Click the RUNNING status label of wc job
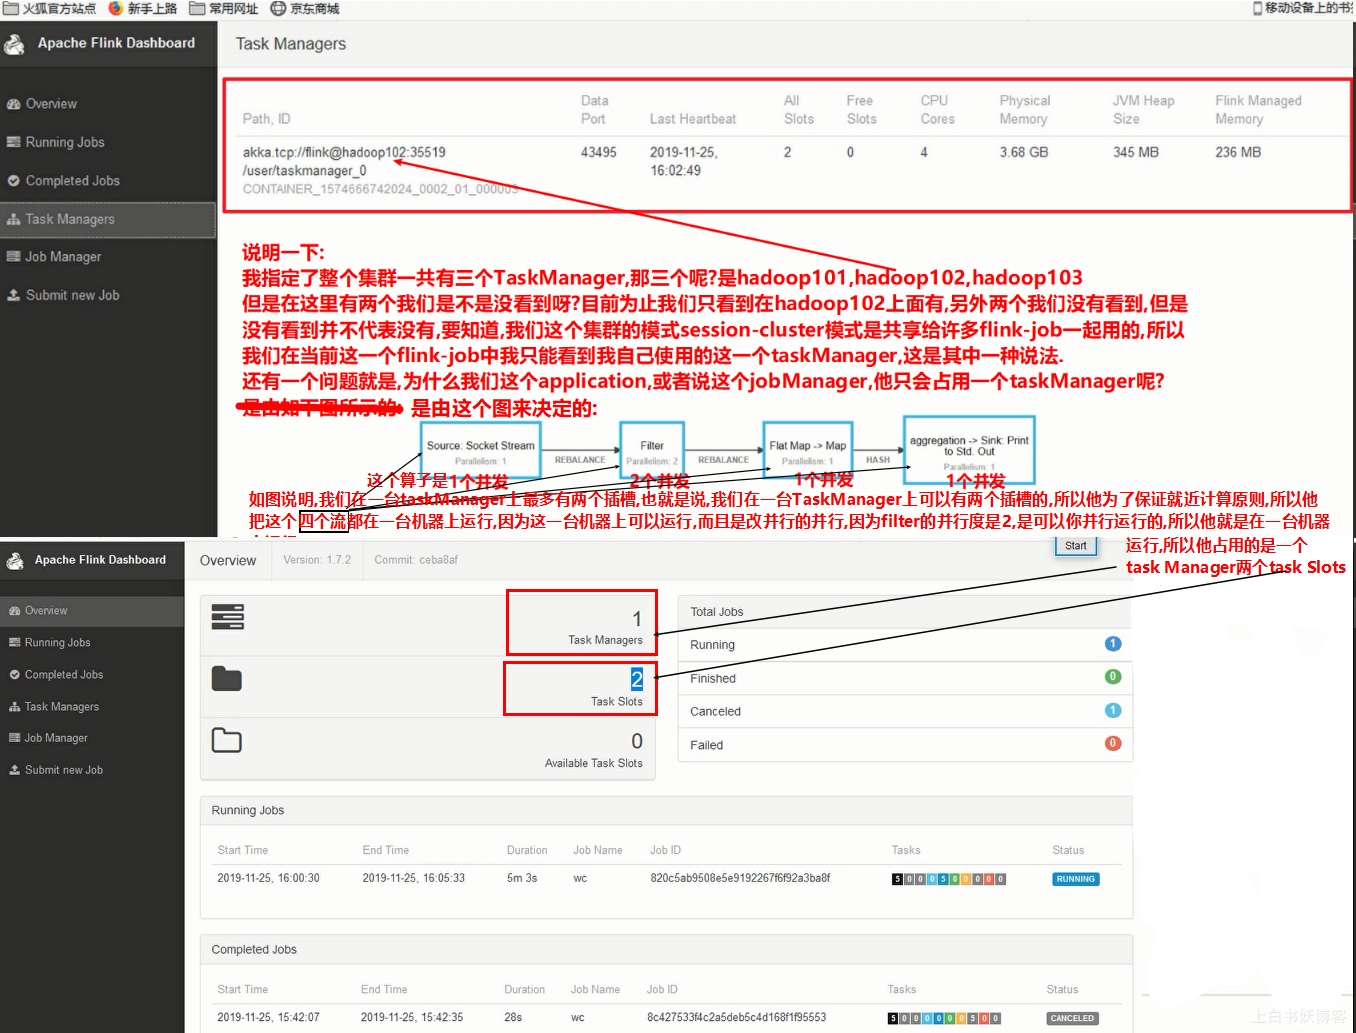Viewport: 1356px width, 1033px height. click(1076, 879)
